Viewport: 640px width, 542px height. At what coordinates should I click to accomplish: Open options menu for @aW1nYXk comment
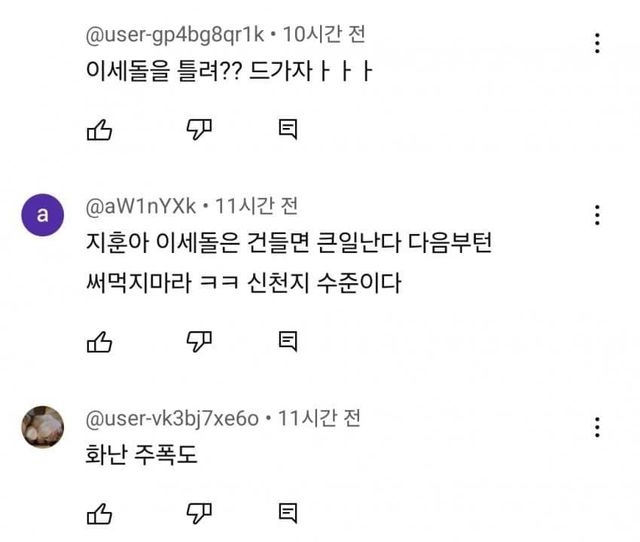pos(597,215)
